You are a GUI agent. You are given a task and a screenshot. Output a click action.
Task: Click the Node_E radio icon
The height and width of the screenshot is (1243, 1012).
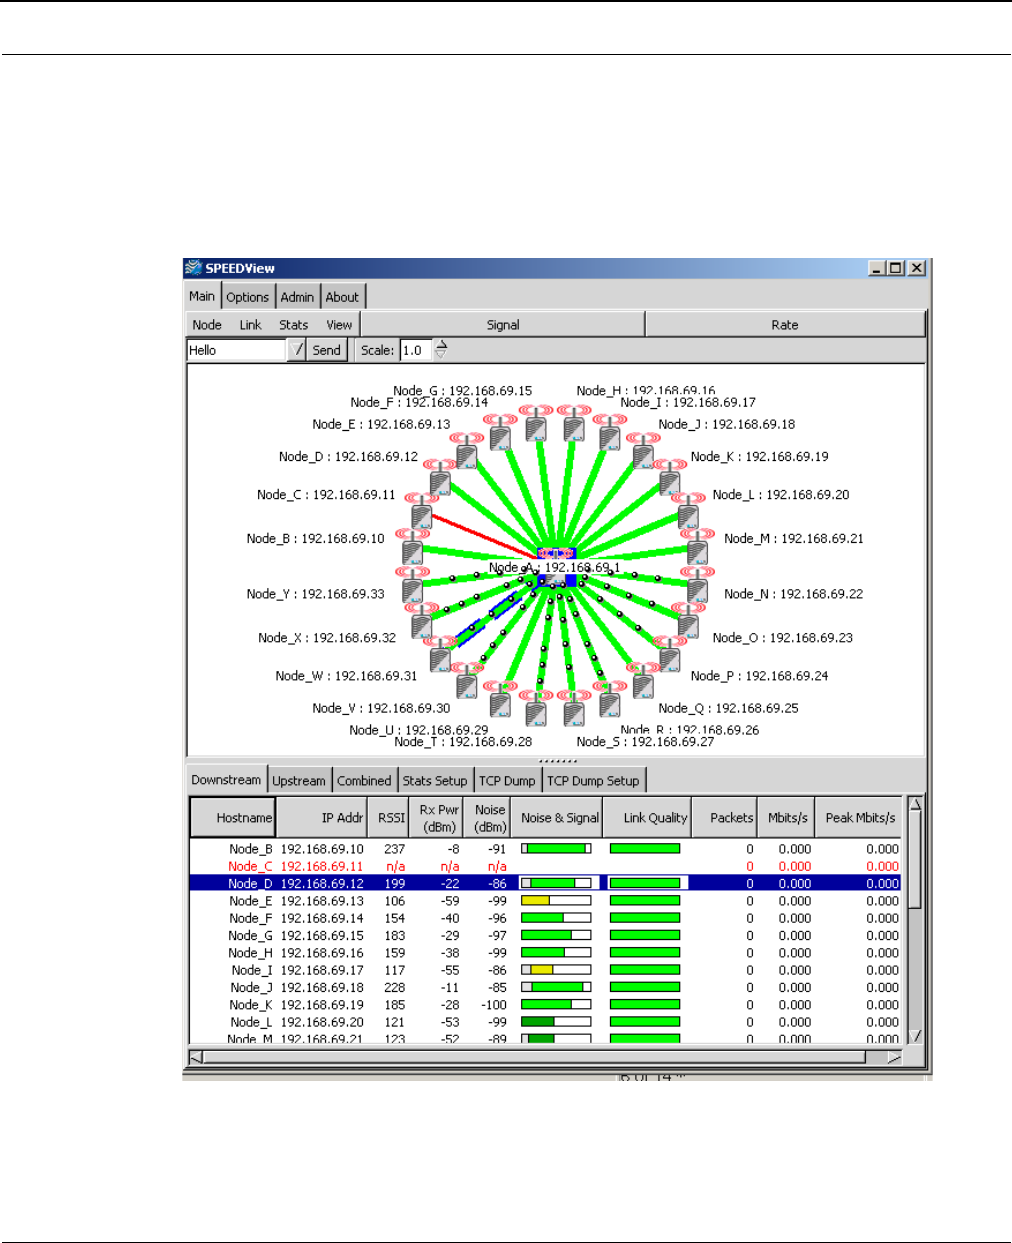[467, 453]
